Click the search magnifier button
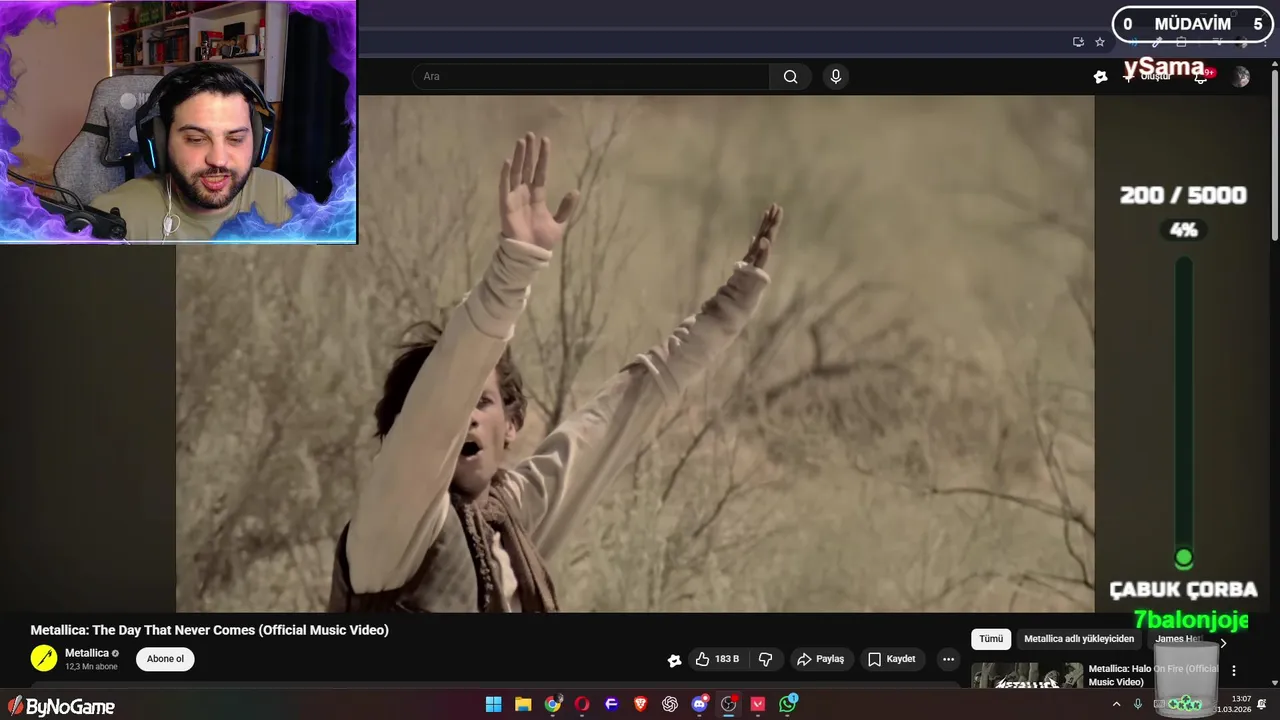Screen dimensions: 1280x720 click(790, 77)
